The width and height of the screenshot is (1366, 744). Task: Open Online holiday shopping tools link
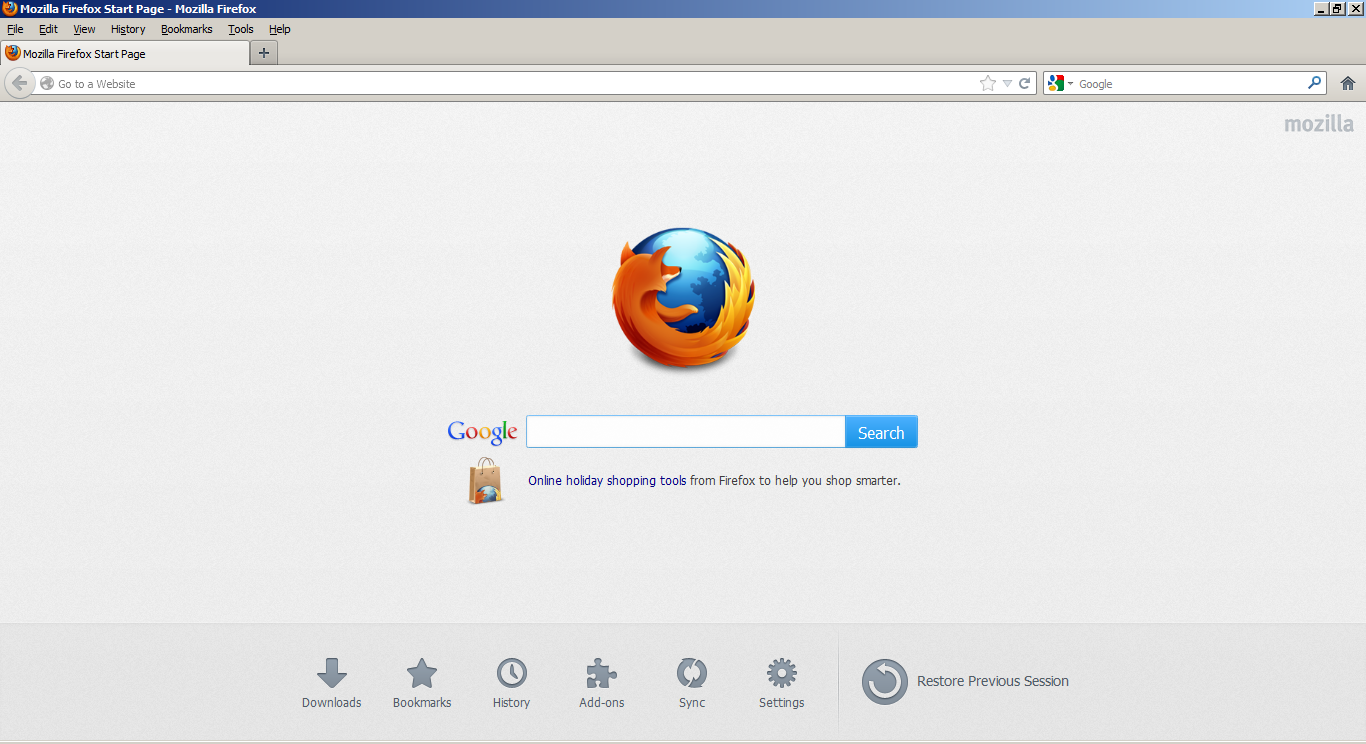click(607, 480)
